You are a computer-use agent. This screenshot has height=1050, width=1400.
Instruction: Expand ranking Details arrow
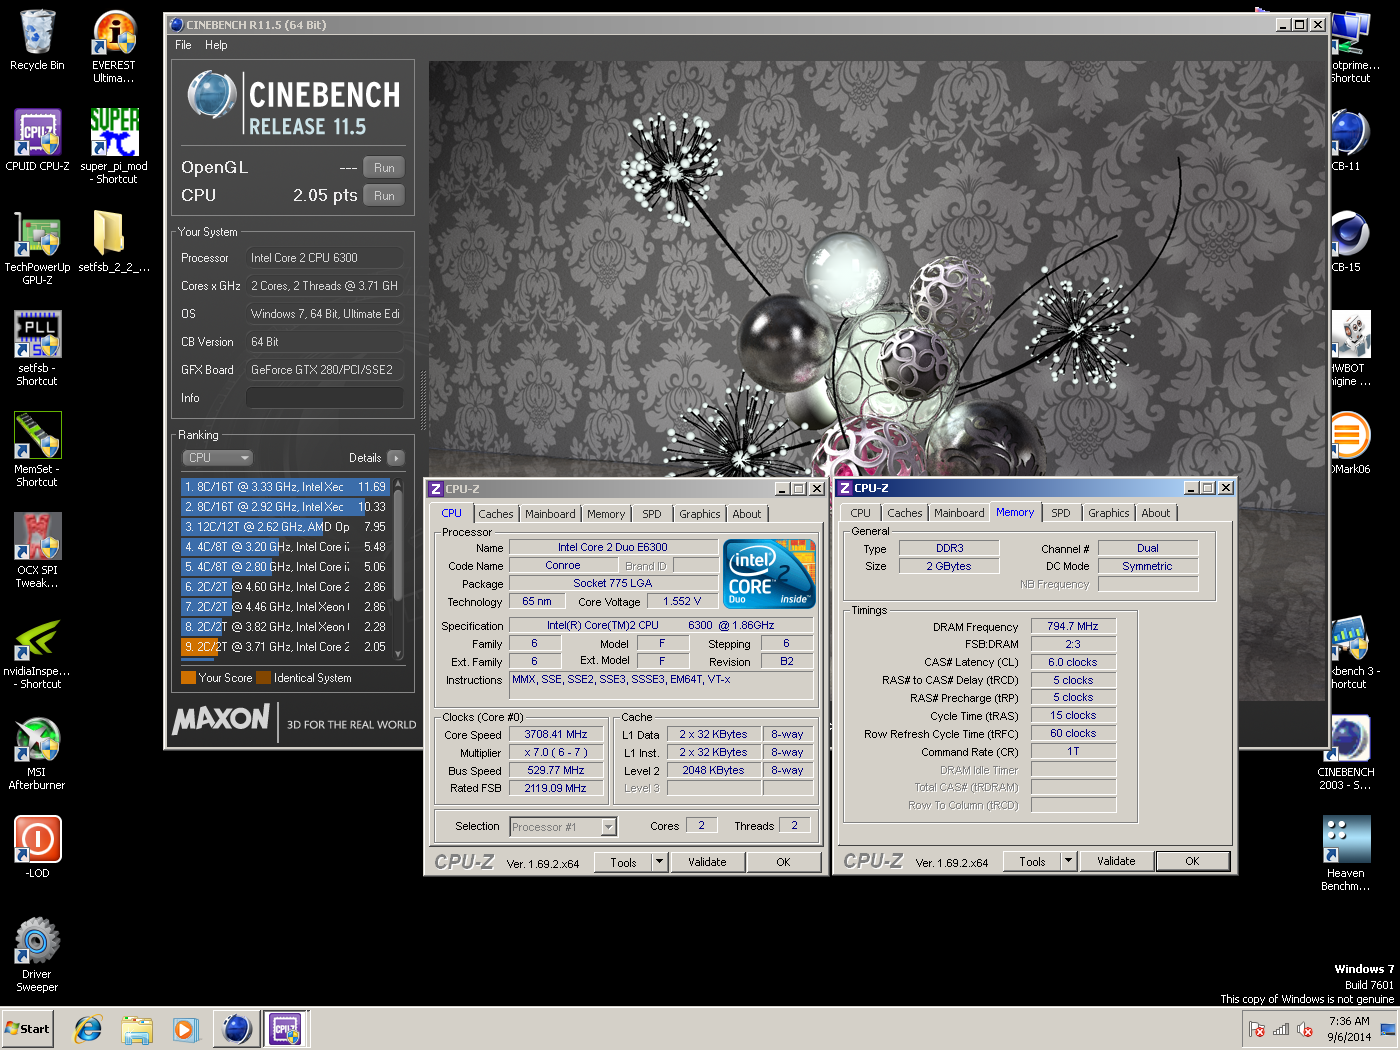click(x=396, y=458)
